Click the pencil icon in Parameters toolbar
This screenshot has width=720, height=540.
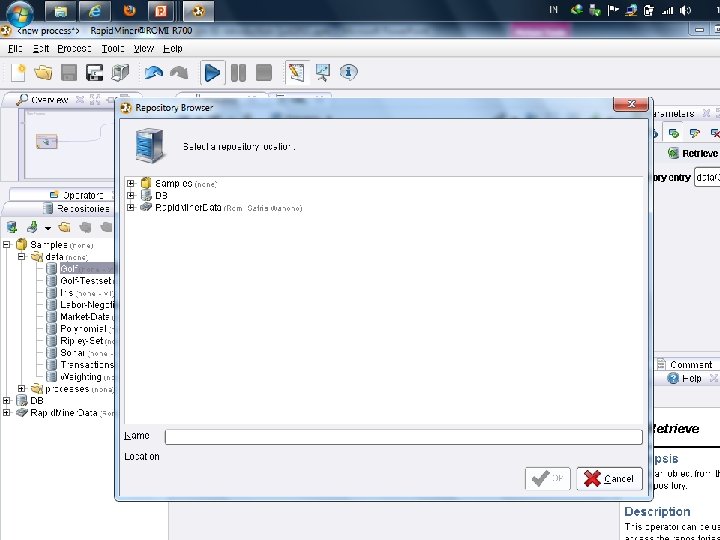694,133
